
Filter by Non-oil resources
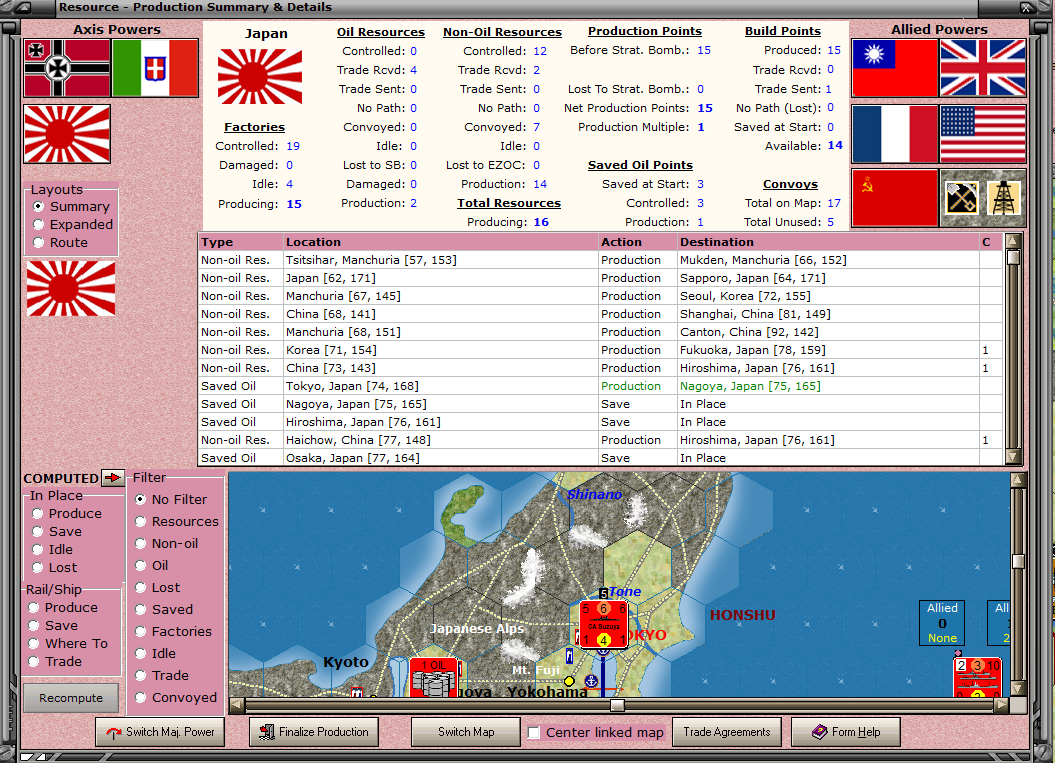[x=141, y=544]
